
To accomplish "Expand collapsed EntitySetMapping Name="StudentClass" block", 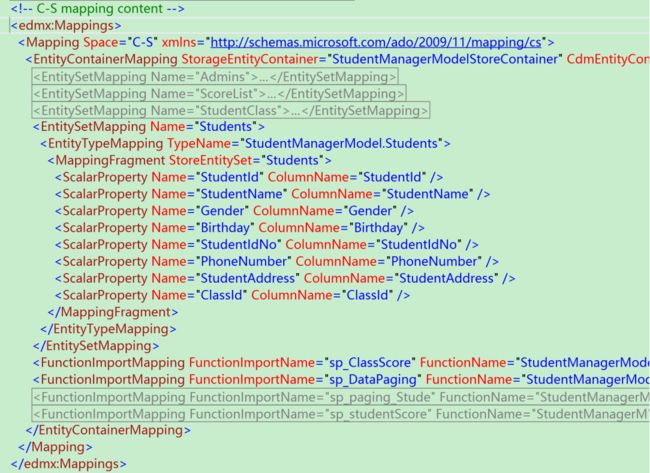I will pyautogui.click(x=231, y=111).
